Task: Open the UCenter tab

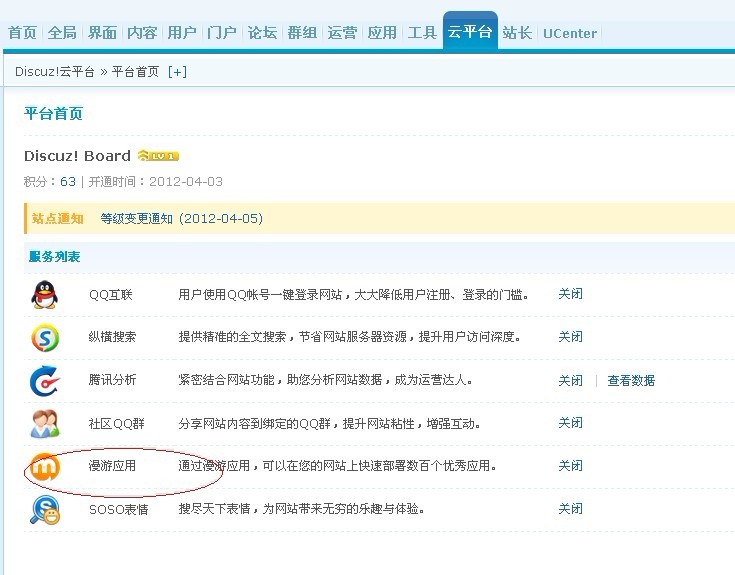Action: click(570, 33)
